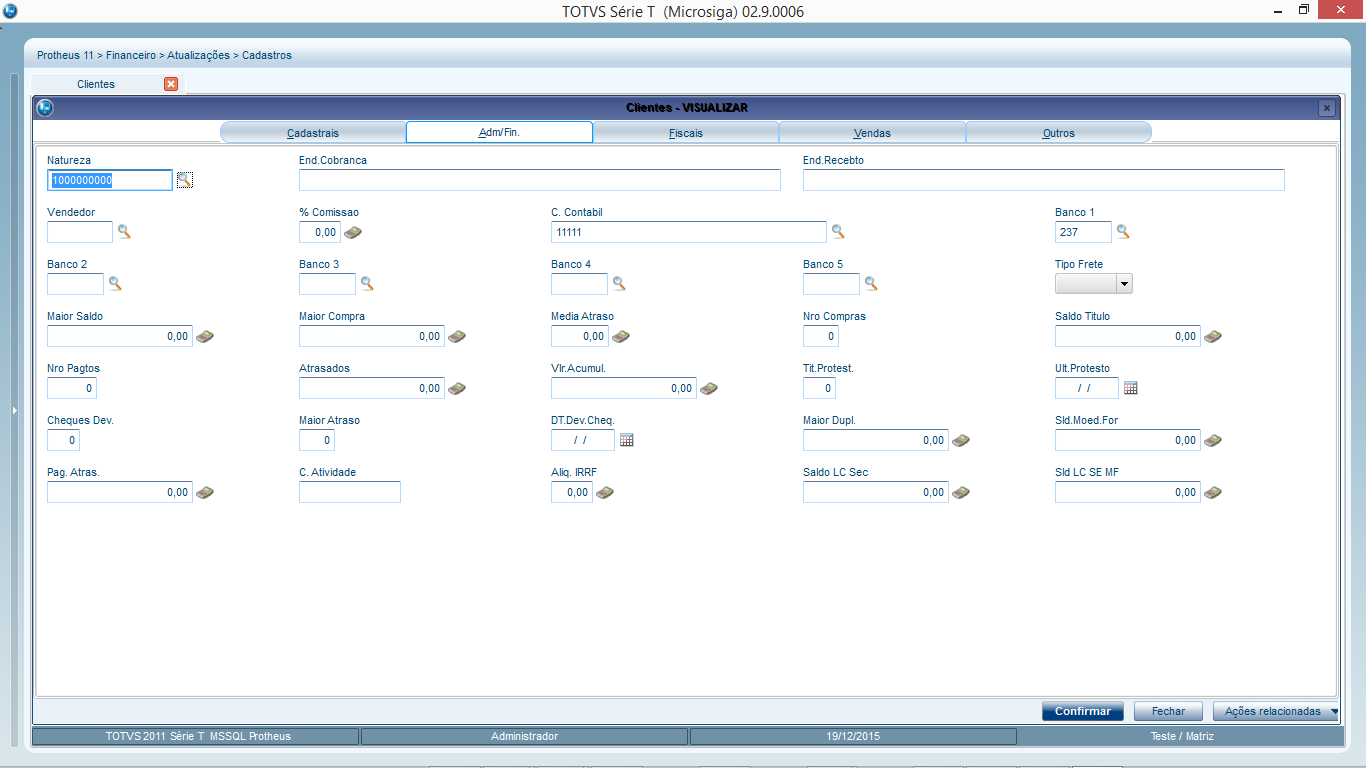
Task: Go to the Vendas tab
Action: click(x=872, y=133)
